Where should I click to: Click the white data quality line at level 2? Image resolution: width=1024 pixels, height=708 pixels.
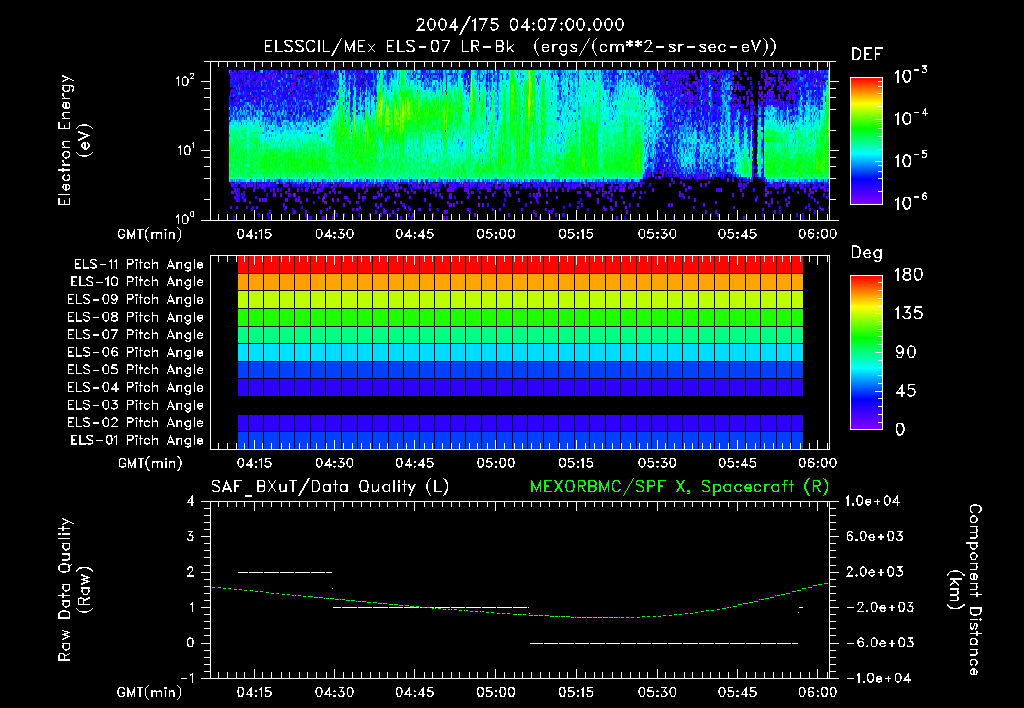[285, 572]
